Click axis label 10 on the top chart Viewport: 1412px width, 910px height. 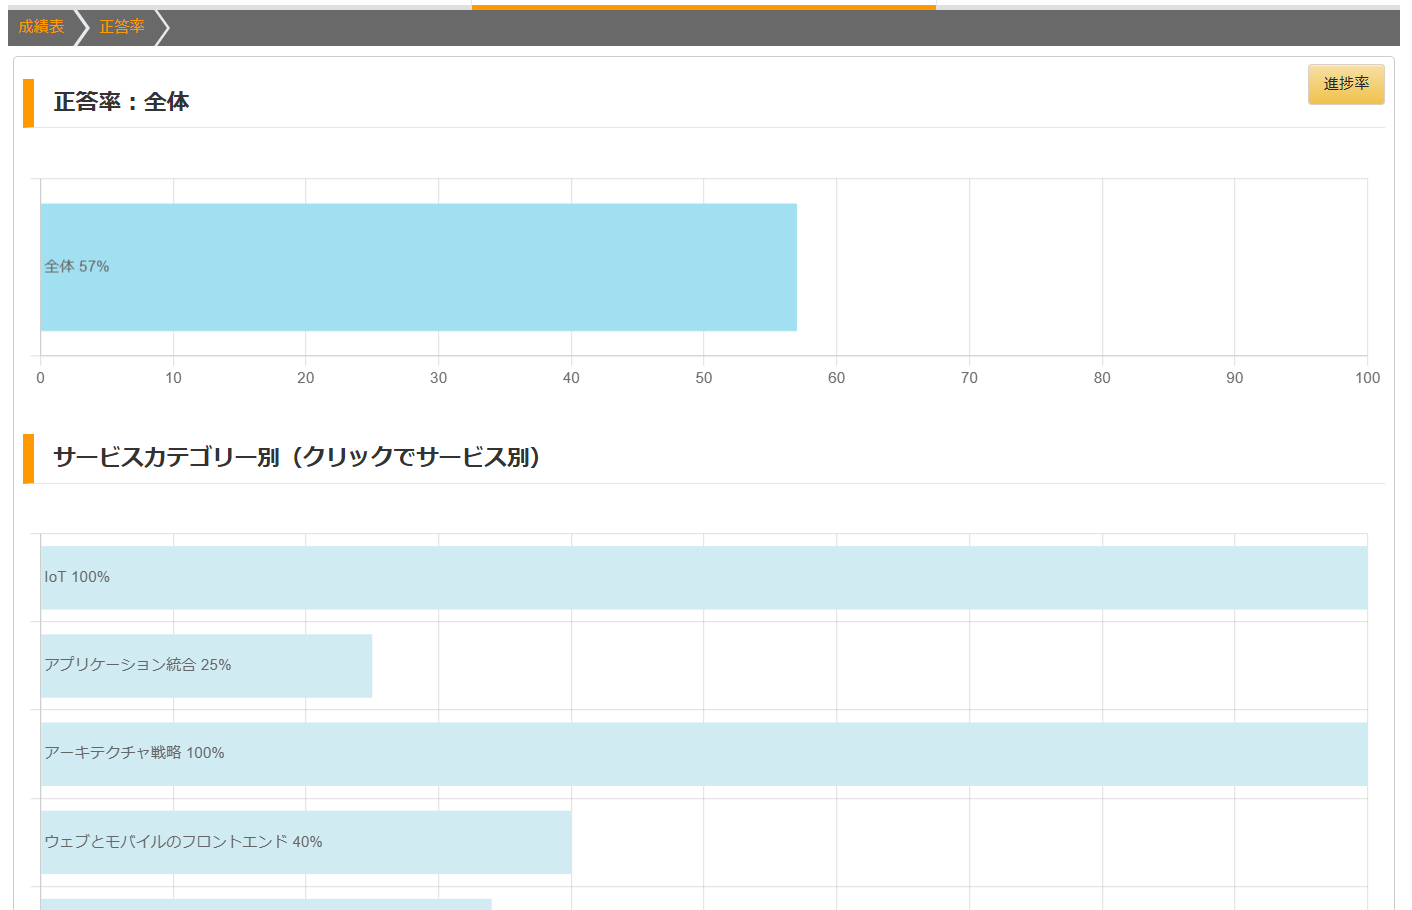173,378
